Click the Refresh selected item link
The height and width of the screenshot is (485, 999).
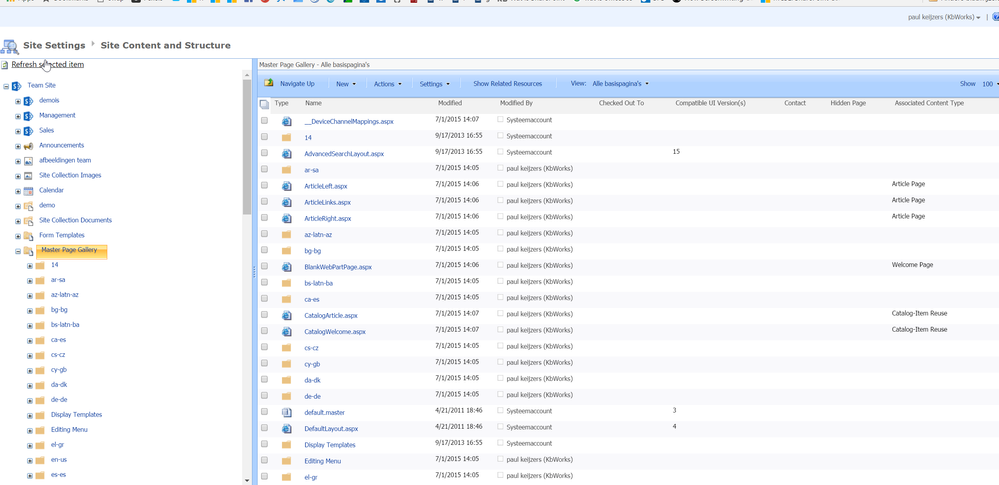pos(47,64)
